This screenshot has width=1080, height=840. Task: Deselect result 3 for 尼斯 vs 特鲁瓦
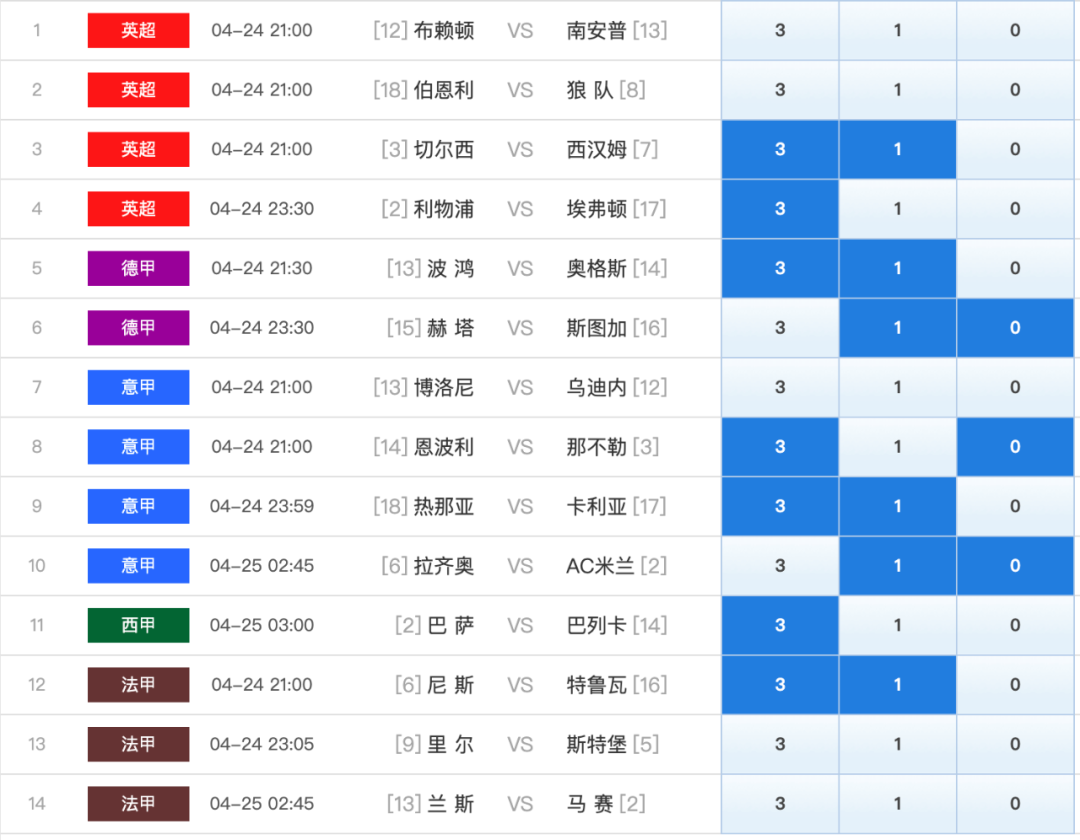(x=780, y=684)
